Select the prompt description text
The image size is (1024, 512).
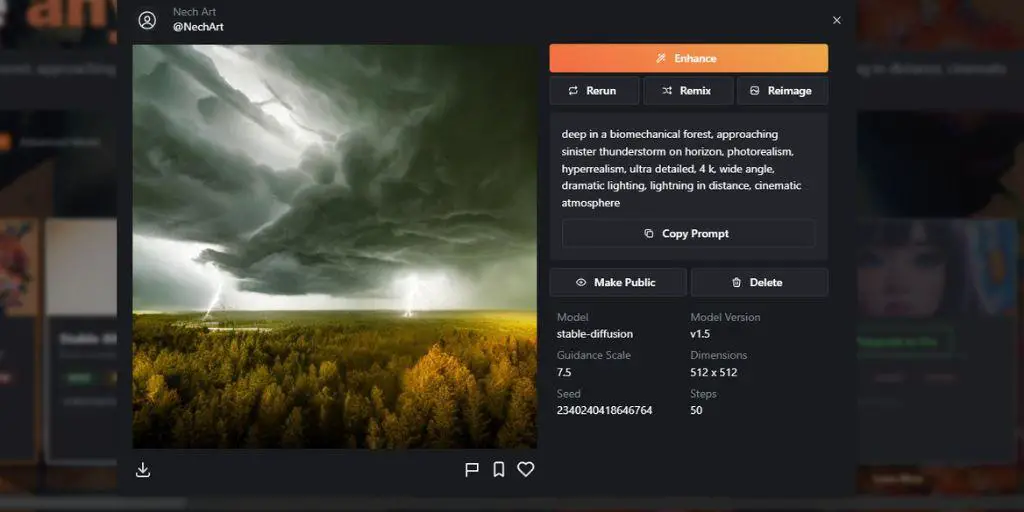pos(682,168)
